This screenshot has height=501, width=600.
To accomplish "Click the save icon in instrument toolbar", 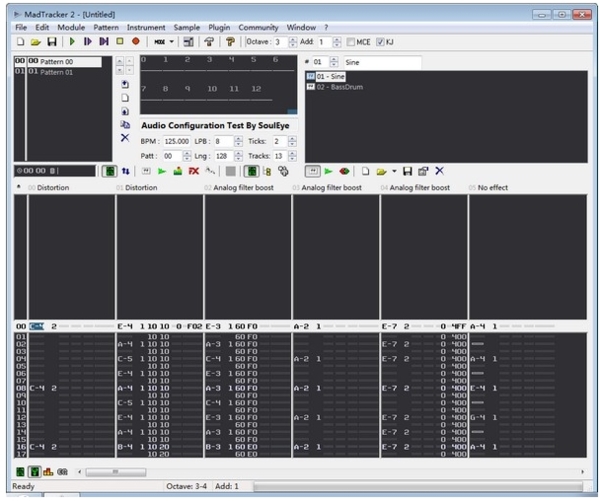I will tap(407, 172).
